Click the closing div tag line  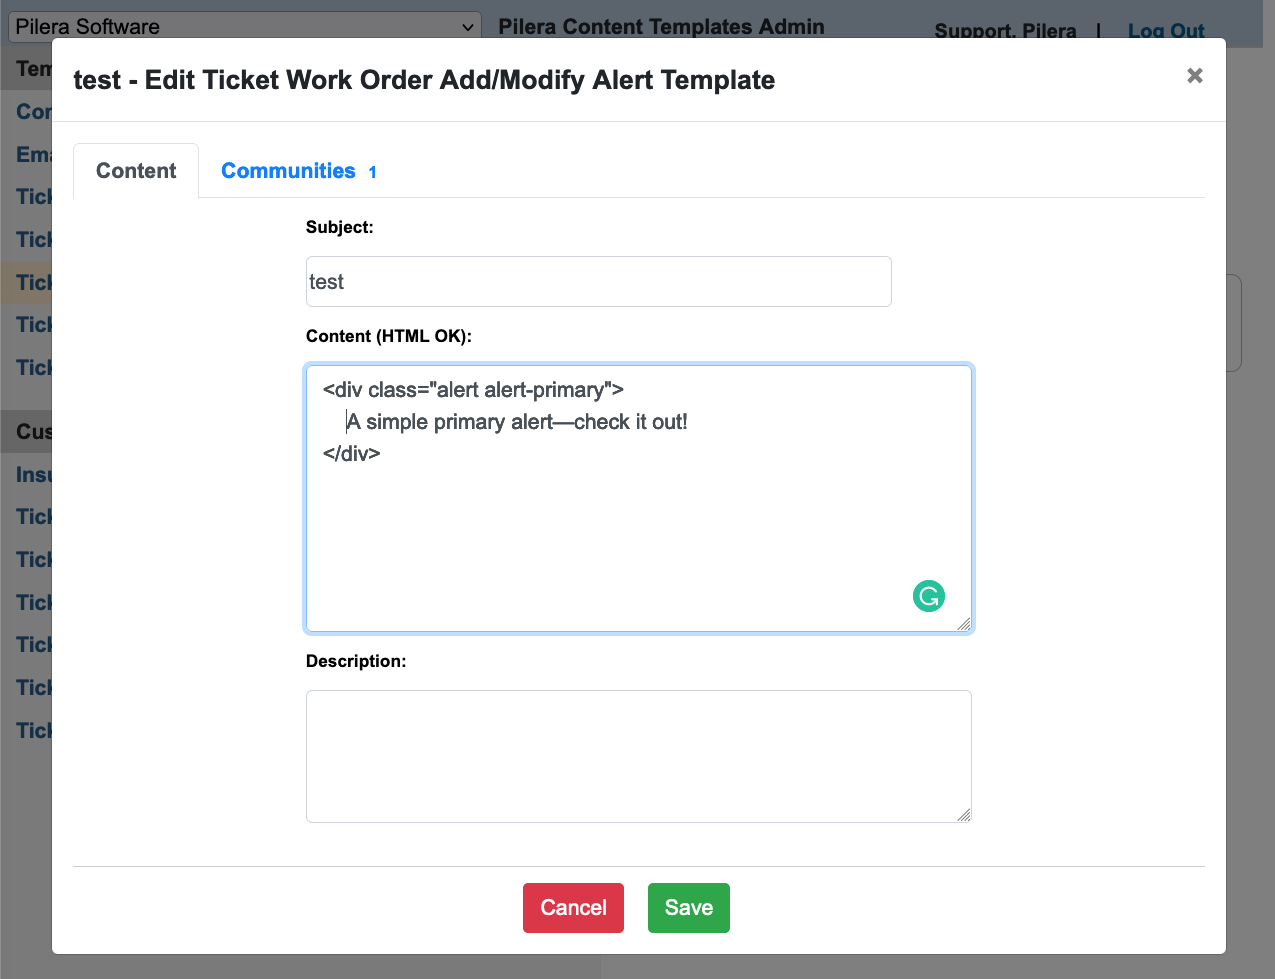point(352,453)
